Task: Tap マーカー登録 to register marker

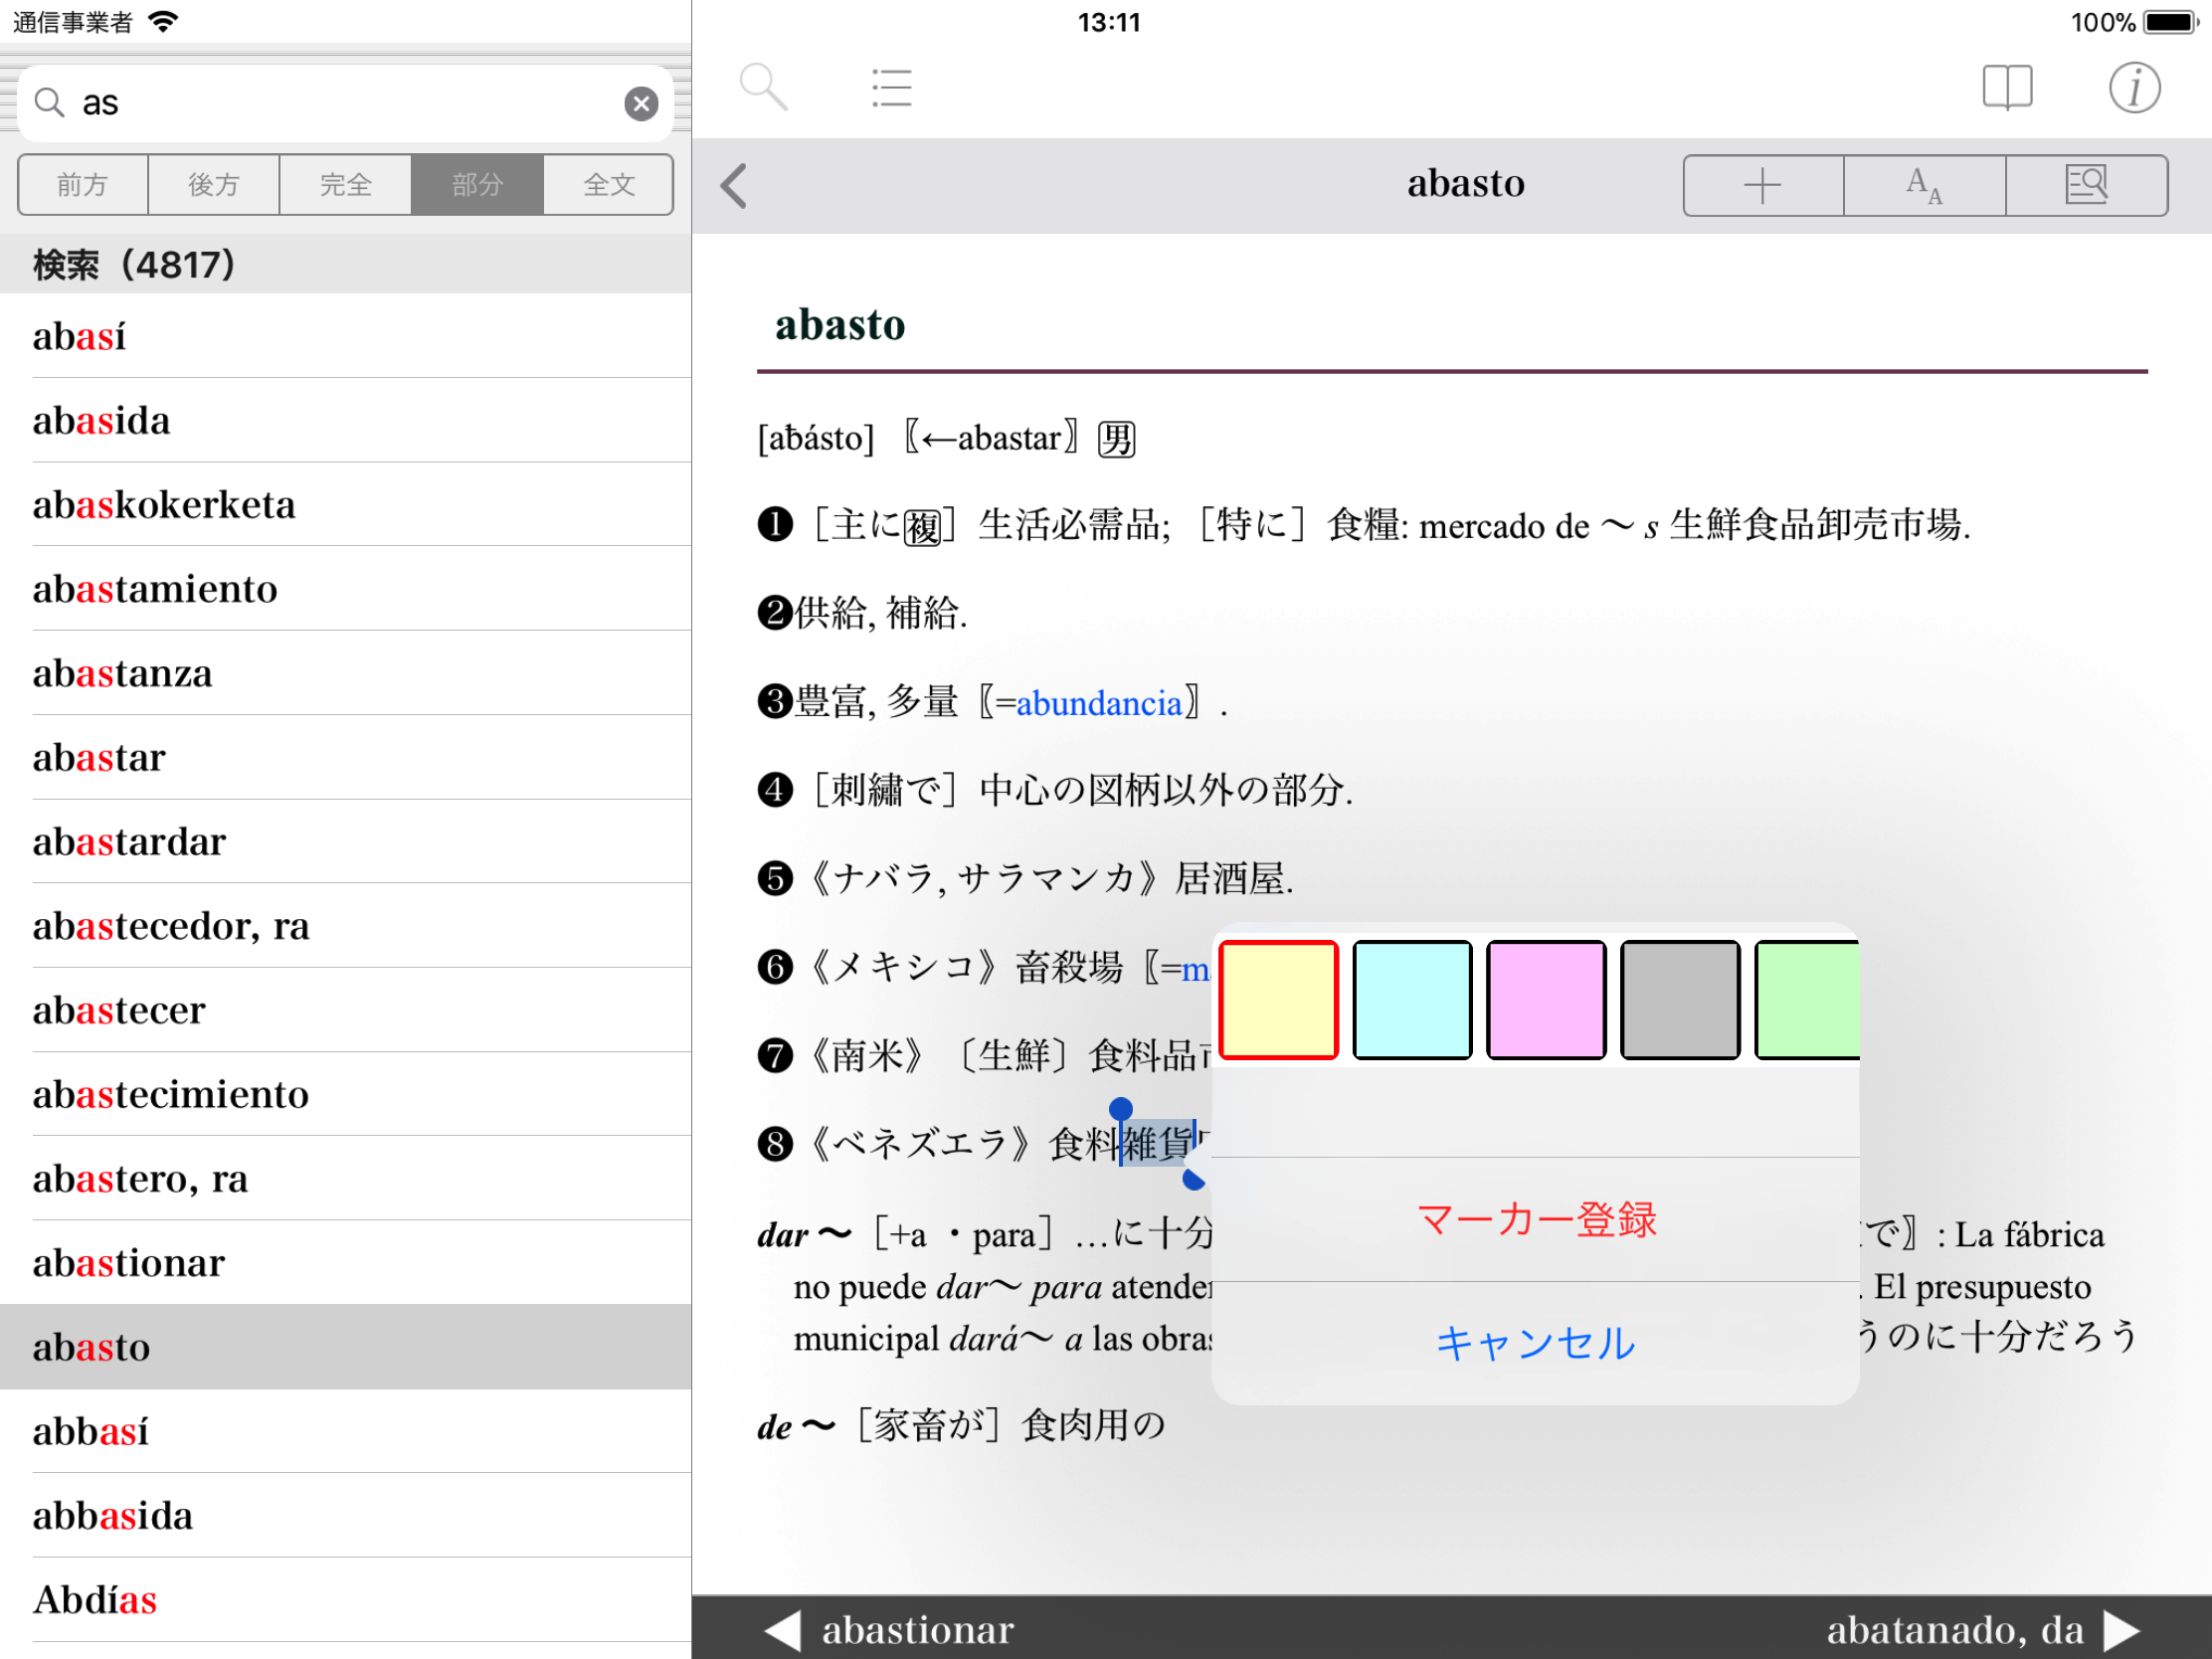Action: point(1535,1219)
